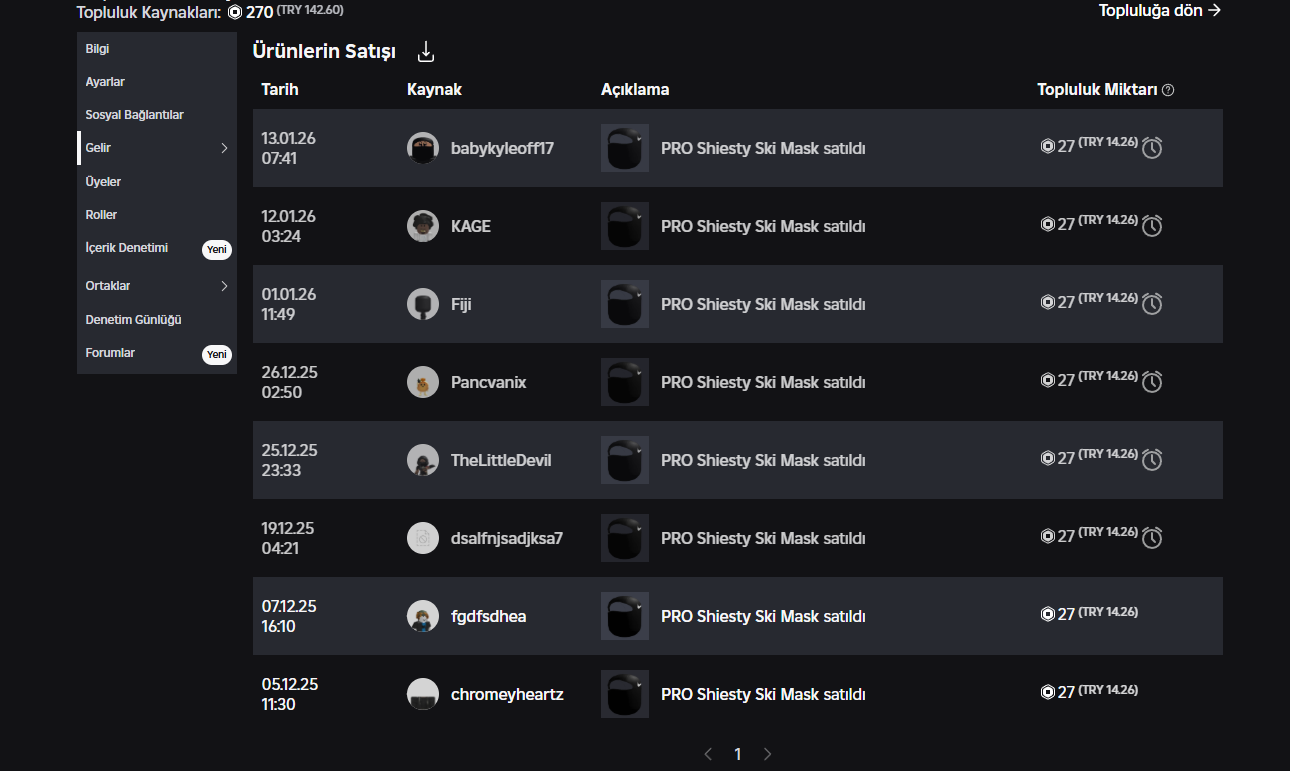Select page number 1
Viewport: 1290px width, 771px height.
point(738,754)
